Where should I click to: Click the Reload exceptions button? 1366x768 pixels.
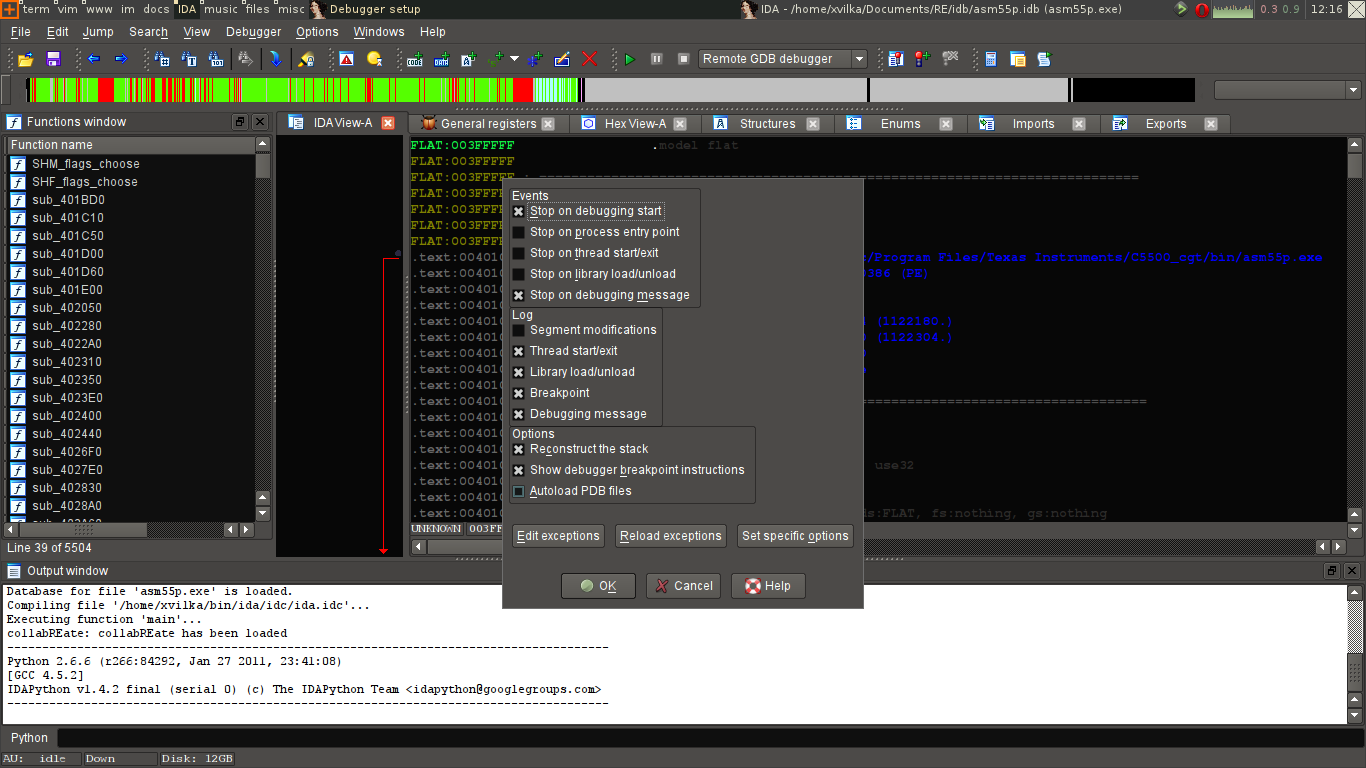(x=670, y=536)
